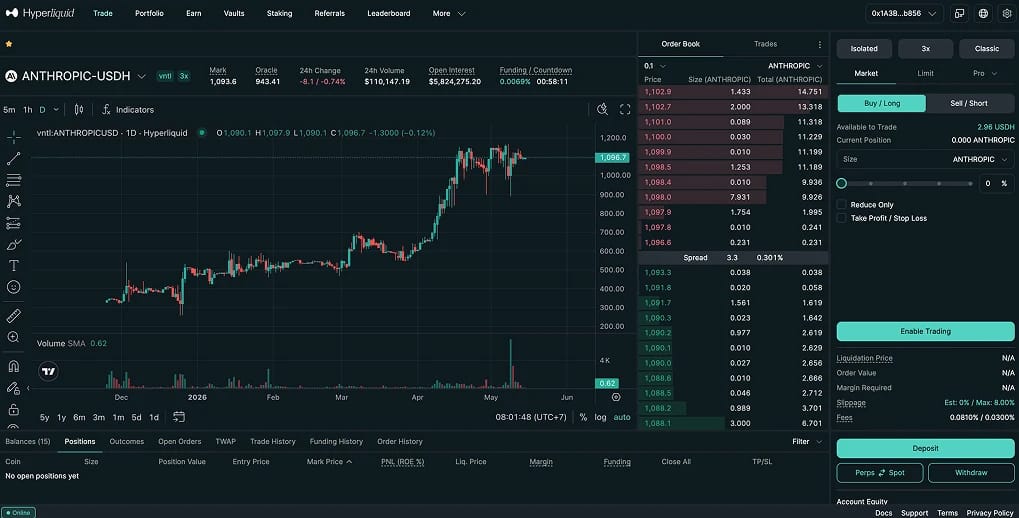Select Buy / Long side
The width and height of the screenshot is (1019, 518).
(x=882, y=103)
